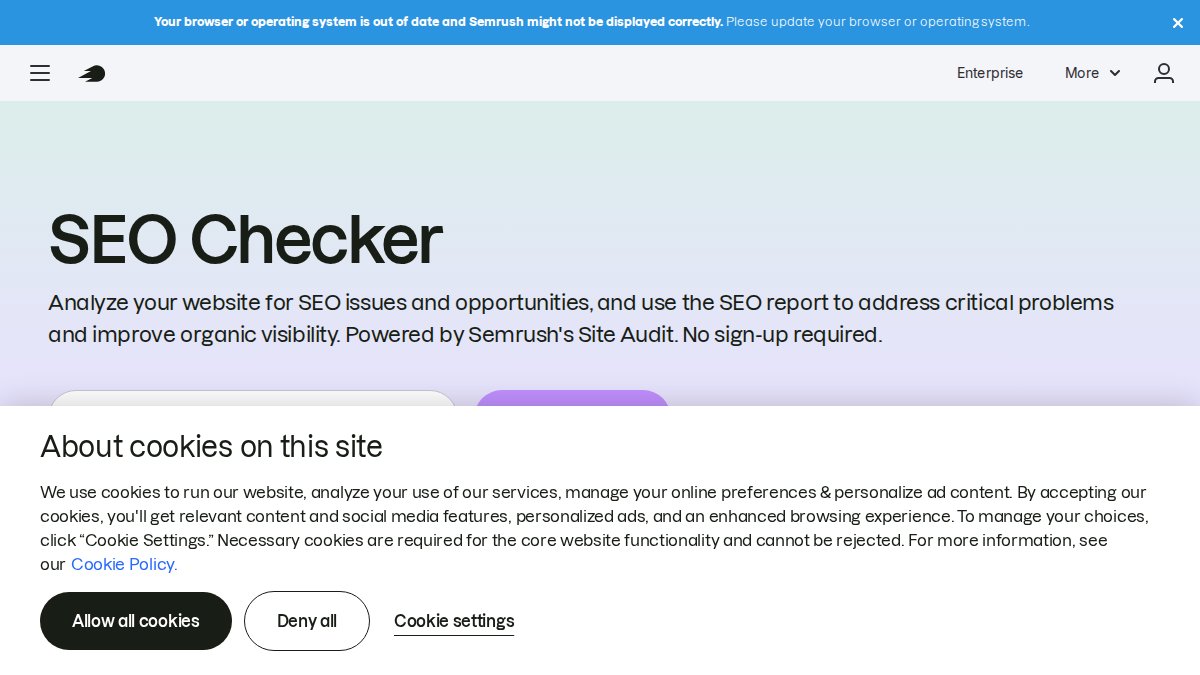
Task: Open Cookie settings
Action: coord(454,621)
